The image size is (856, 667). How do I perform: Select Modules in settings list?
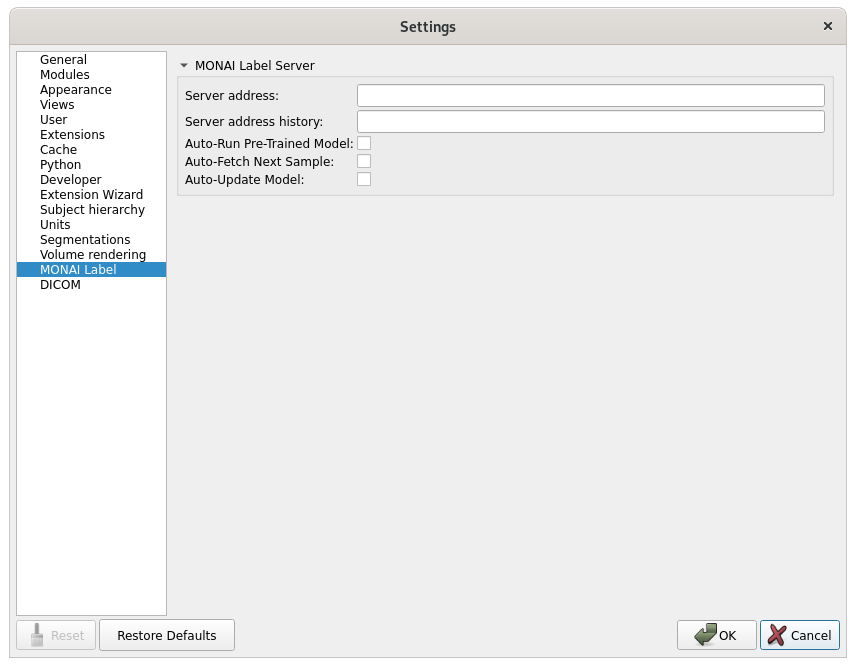[x=92, y=75]
